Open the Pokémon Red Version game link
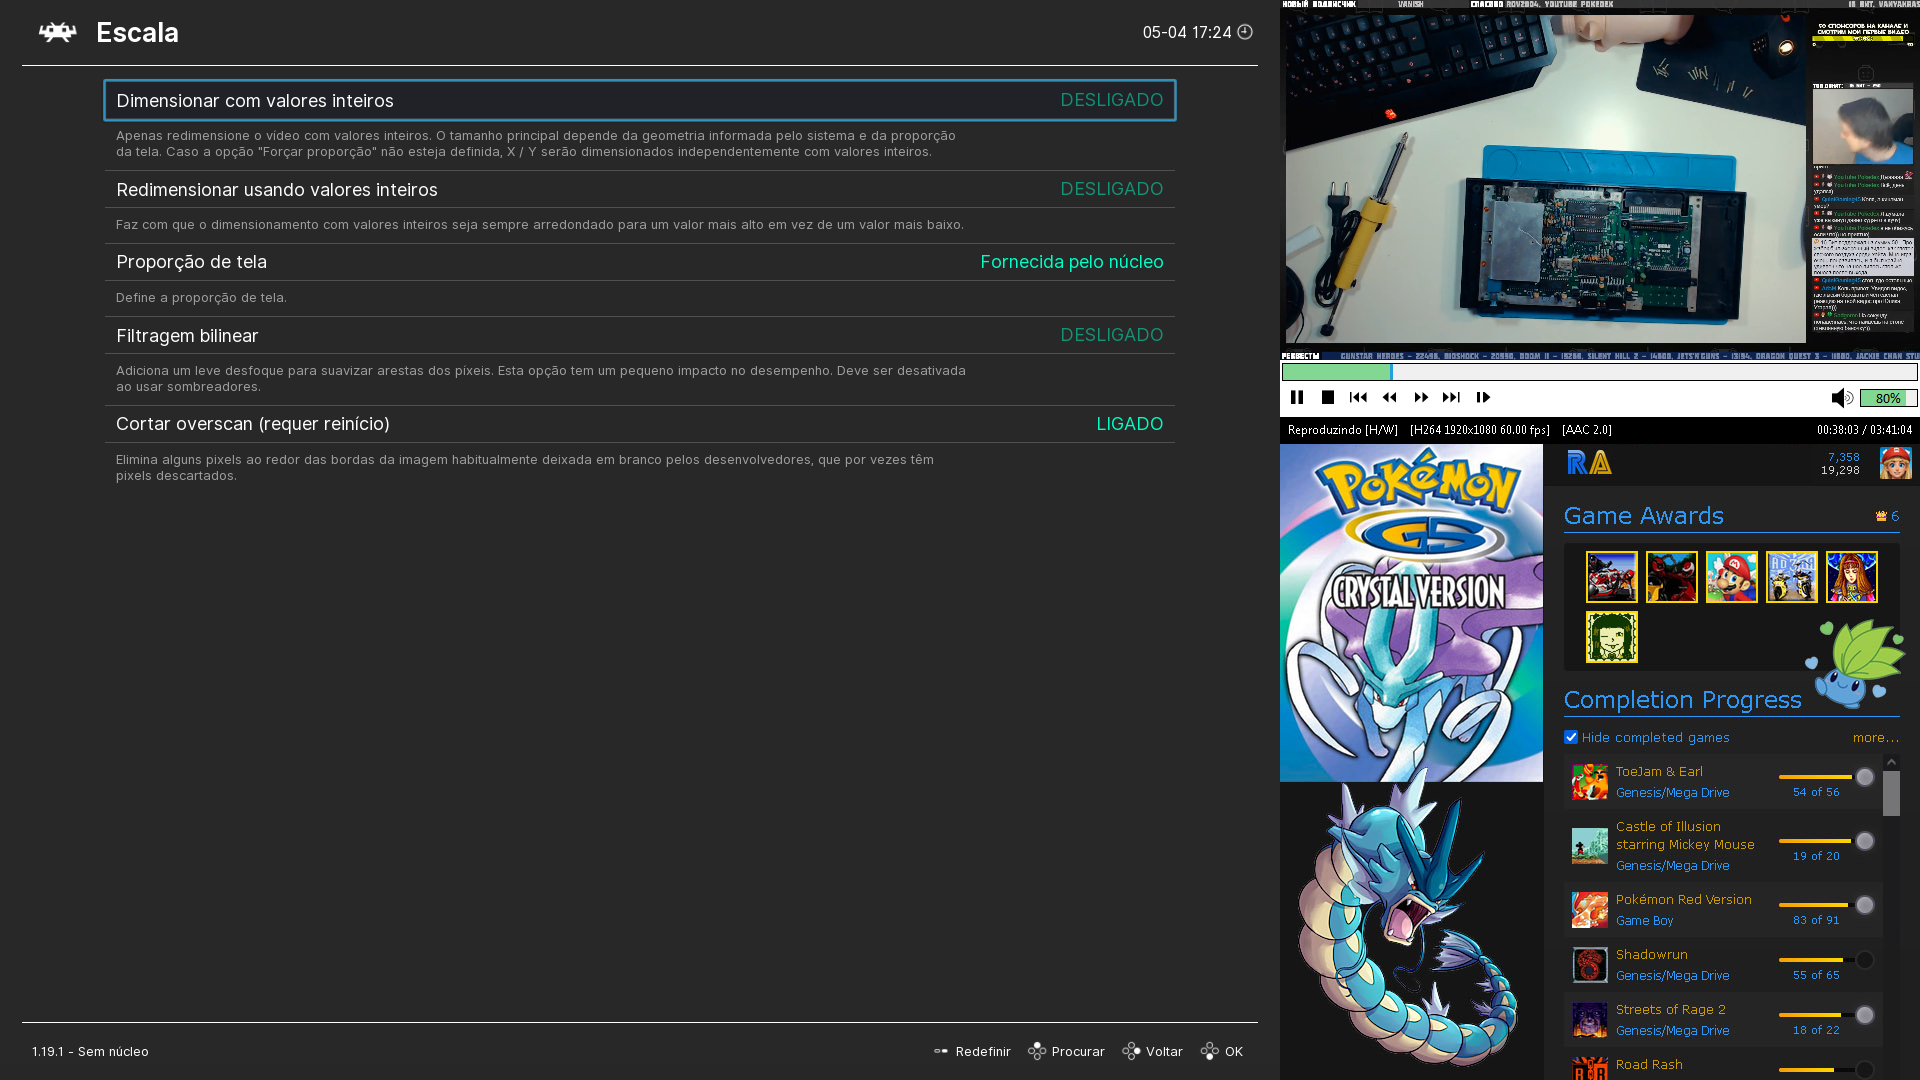 pyautogui.click(x=1683, y=899)
